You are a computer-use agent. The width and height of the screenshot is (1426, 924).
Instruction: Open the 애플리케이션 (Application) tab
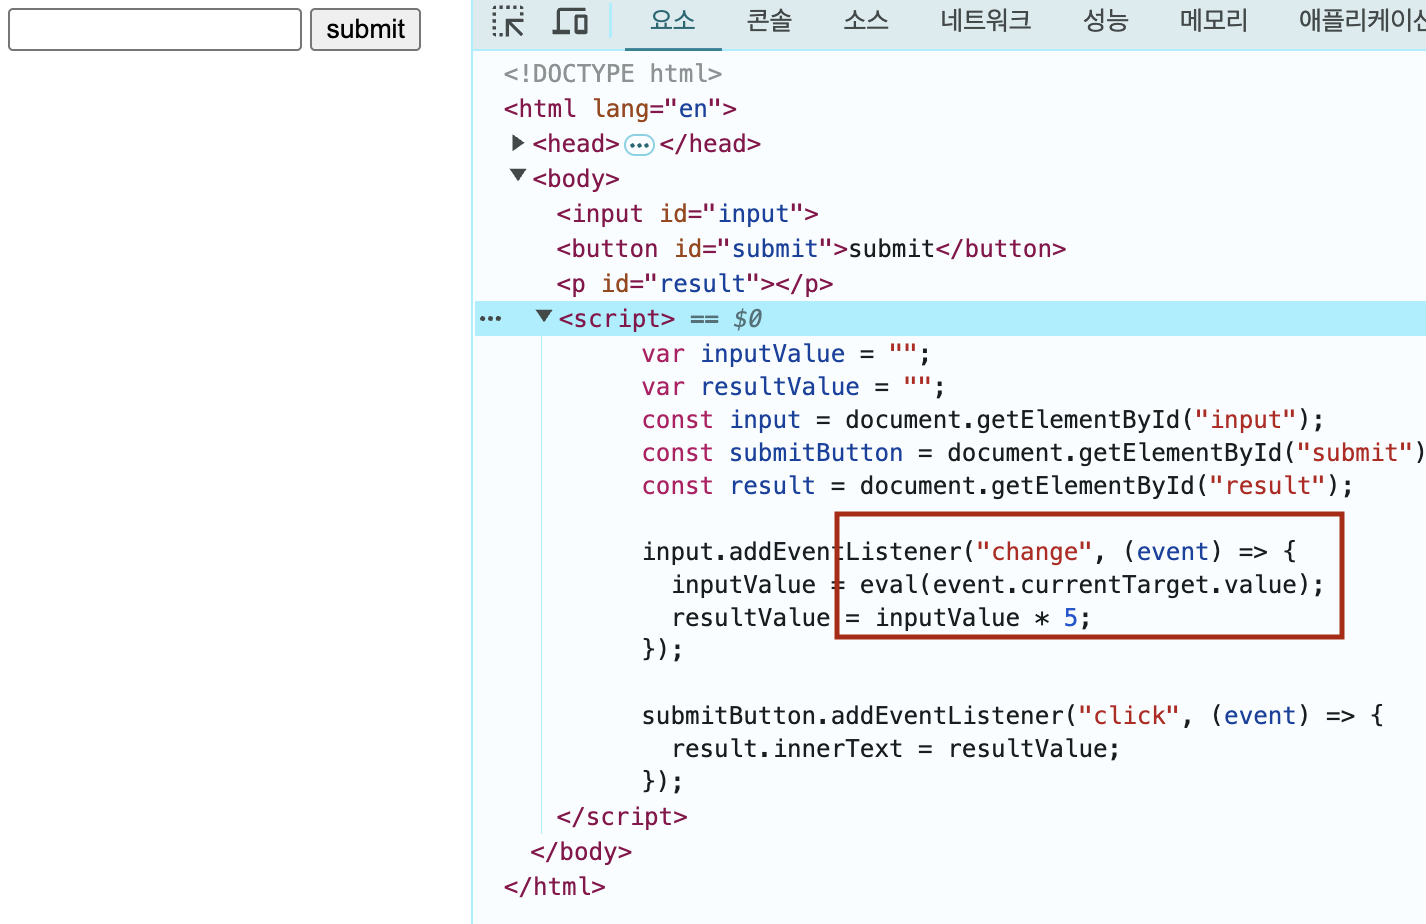tap(1360, 21)
